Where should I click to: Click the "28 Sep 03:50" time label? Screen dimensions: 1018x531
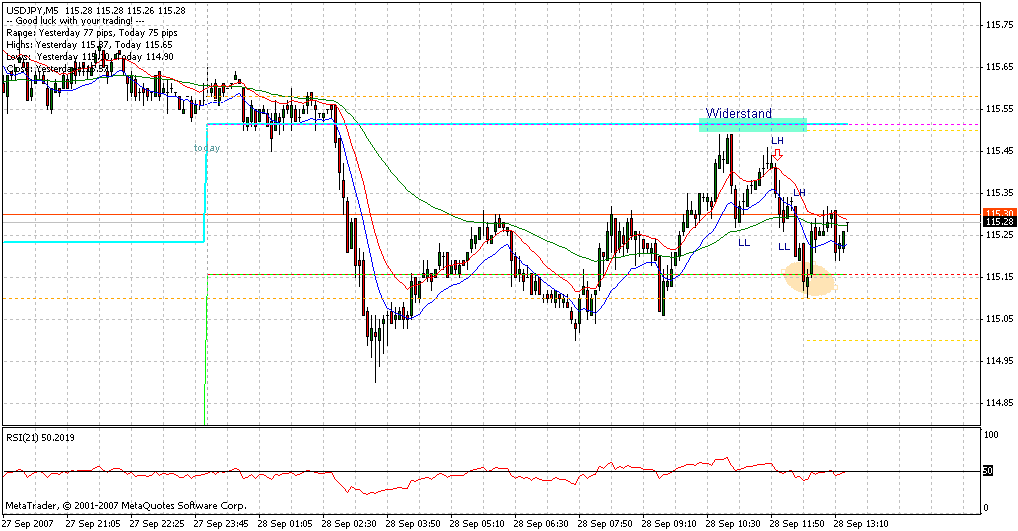[413, 523]
